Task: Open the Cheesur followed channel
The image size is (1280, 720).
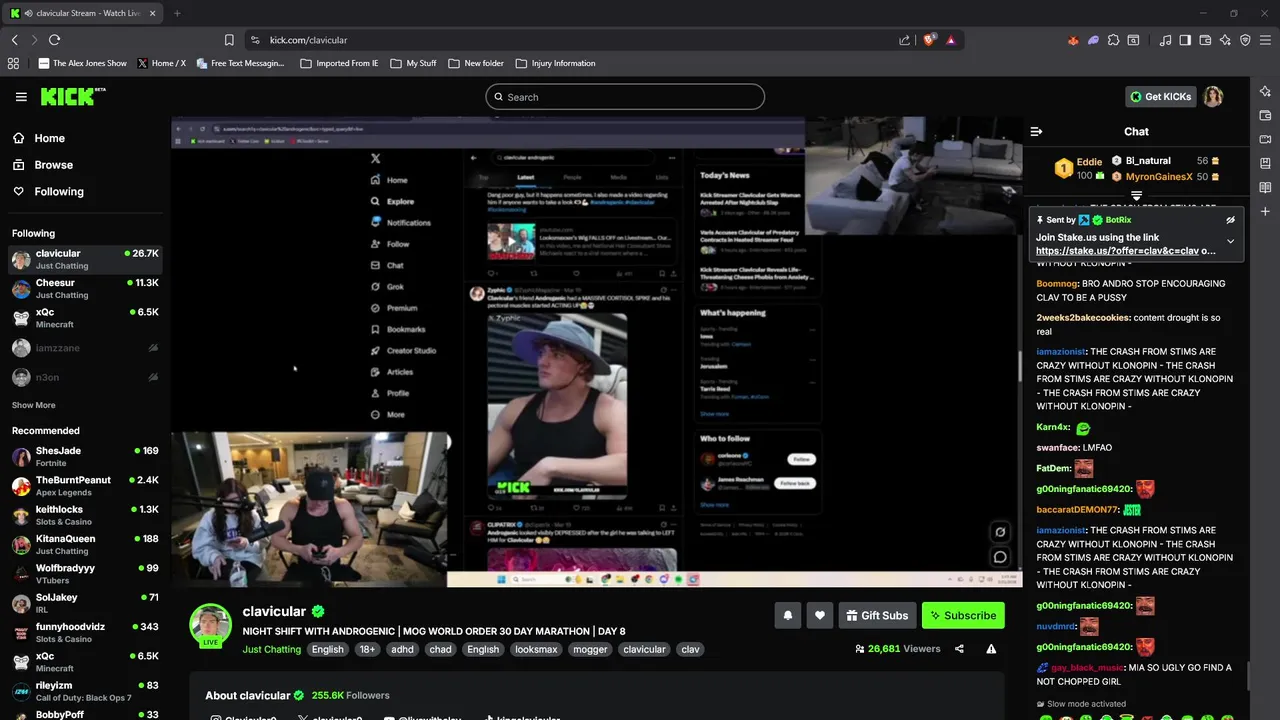Action: tap(85, 289)
